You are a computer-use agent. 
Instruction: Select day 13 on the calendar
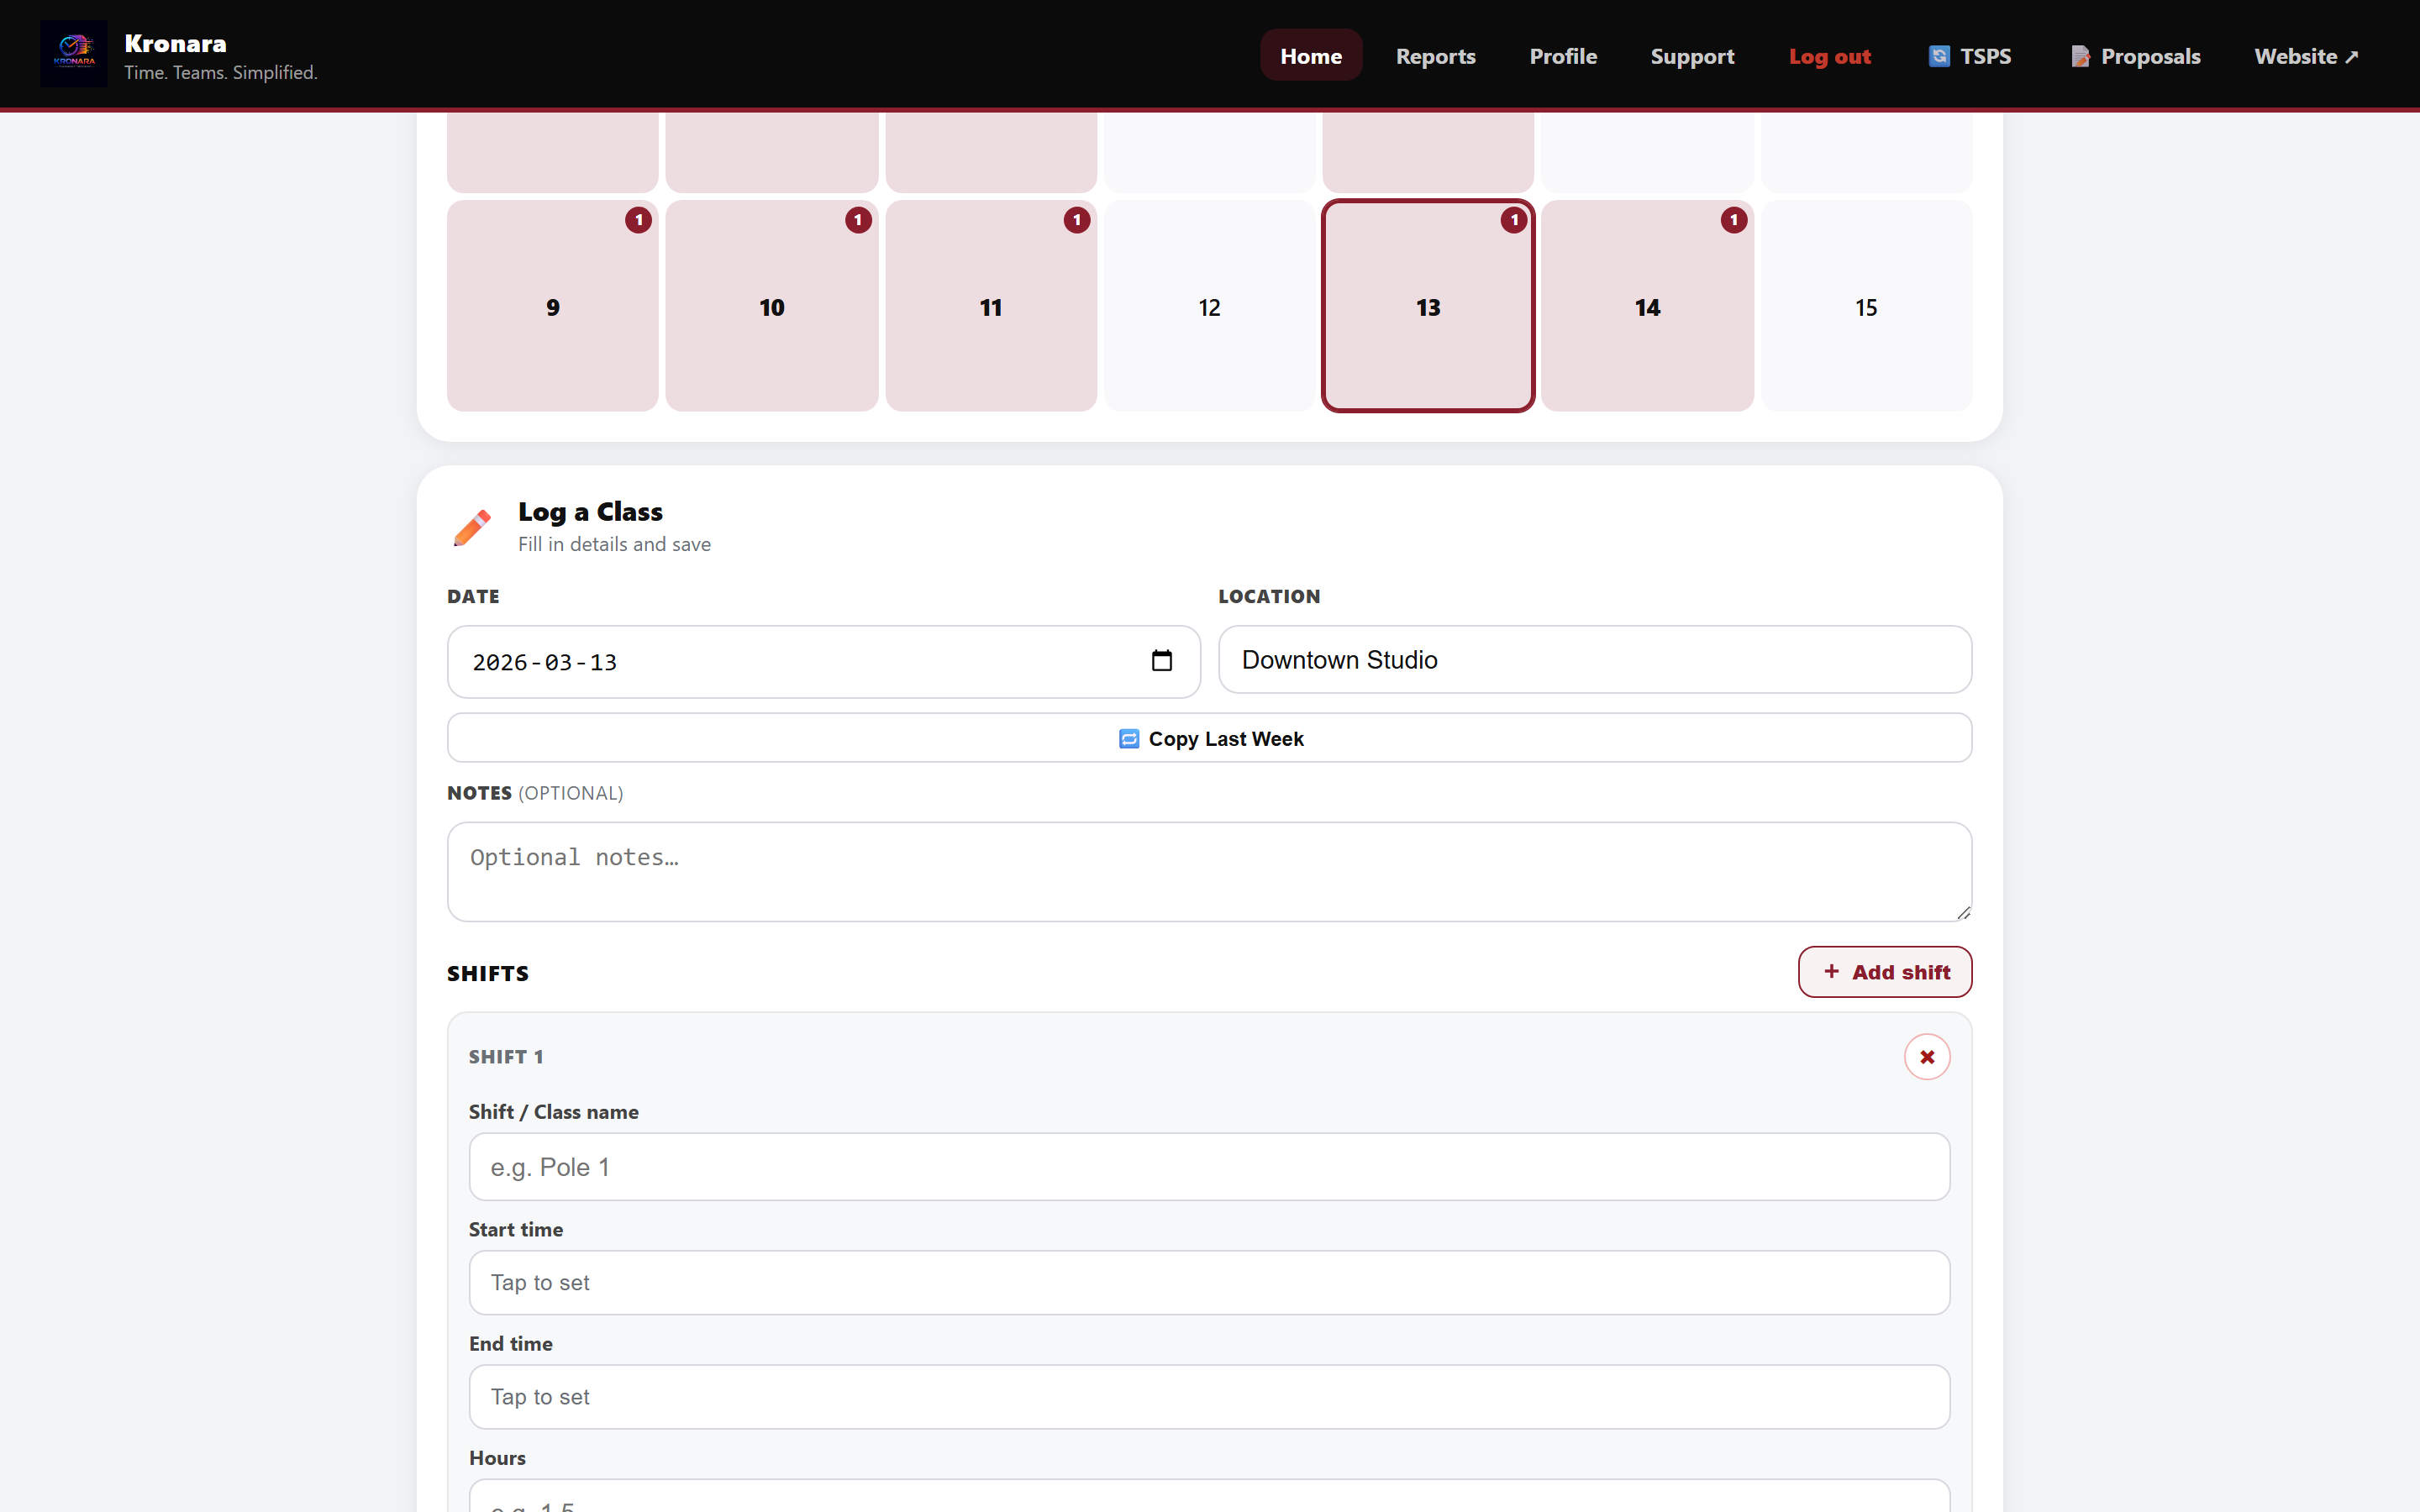[x=1427, y=307]
